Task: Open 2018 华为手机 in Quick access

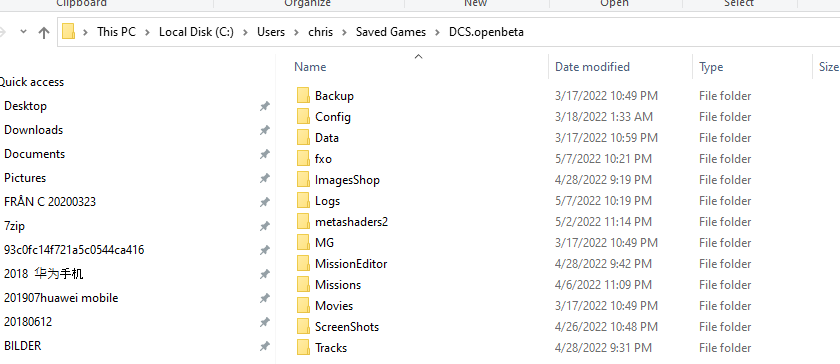Action: (43, 274)
